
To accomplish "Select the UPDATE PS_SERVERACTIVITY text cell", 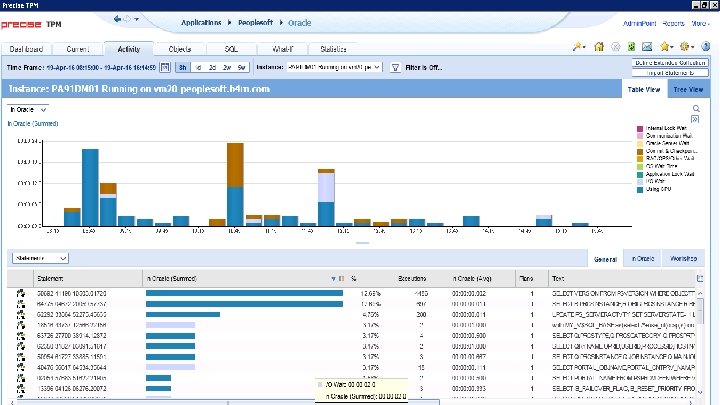I will tap(623, 315).
